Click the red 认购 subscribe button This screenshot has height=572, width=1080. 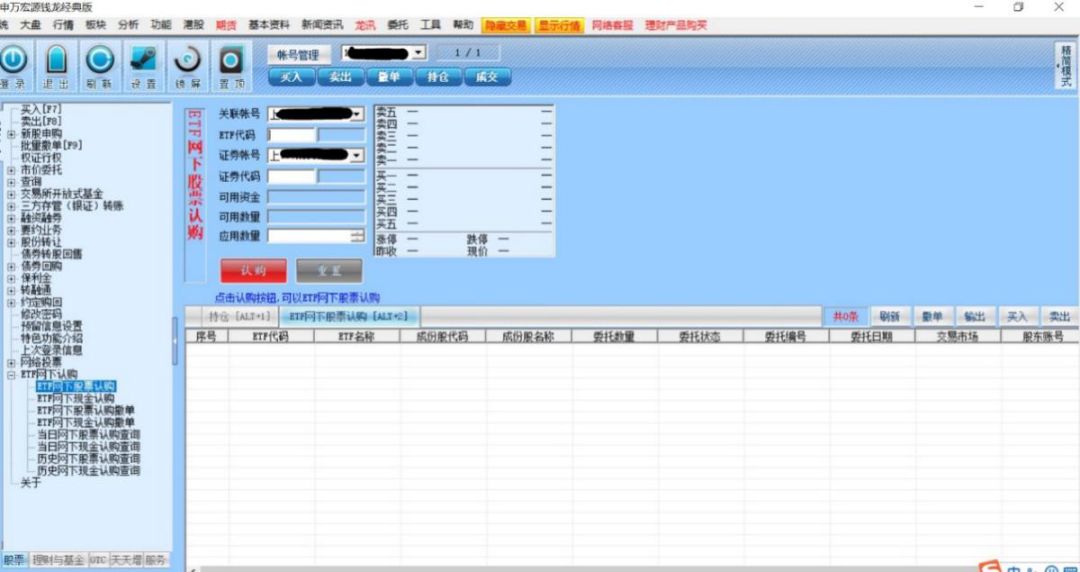[x=253, y=271]
